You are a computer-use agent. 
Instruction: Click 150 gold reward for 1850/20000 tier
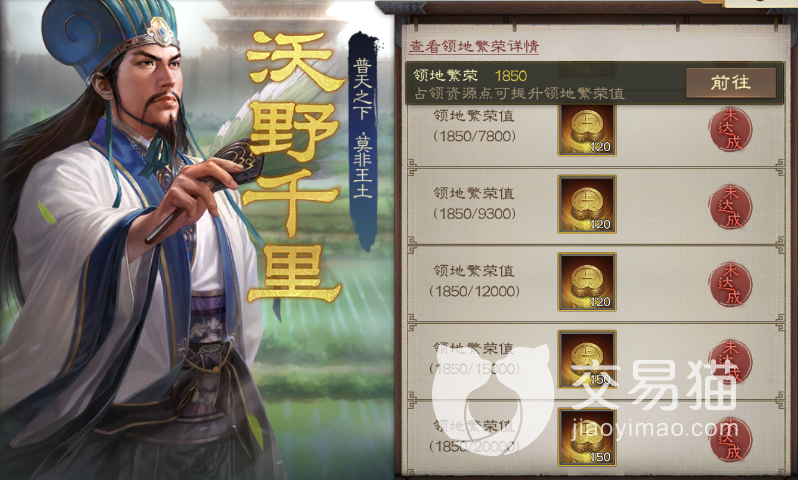[587, 437]
